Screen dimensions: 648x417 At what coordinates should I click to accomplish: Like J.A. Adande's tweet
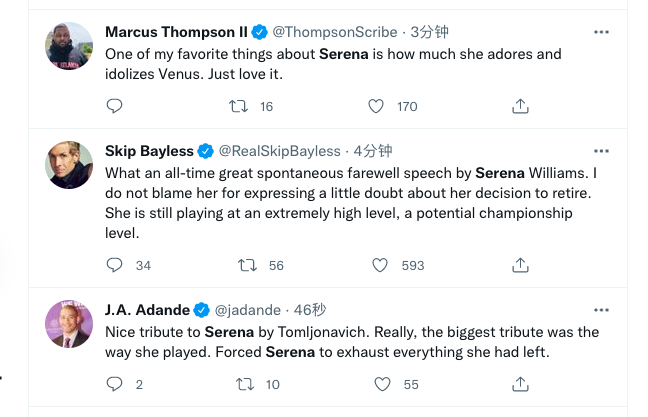click(x=382, y=384)
